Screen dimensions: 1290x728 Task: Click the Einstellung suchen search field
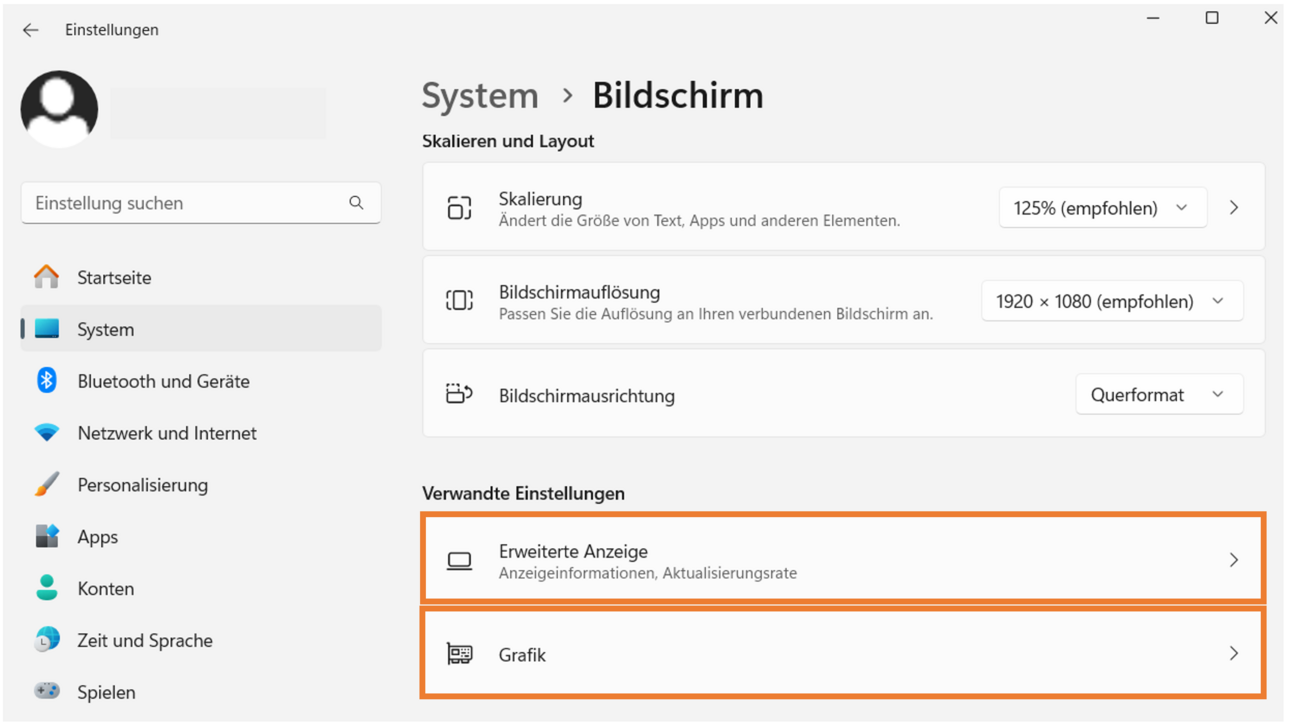coord(201,203)
